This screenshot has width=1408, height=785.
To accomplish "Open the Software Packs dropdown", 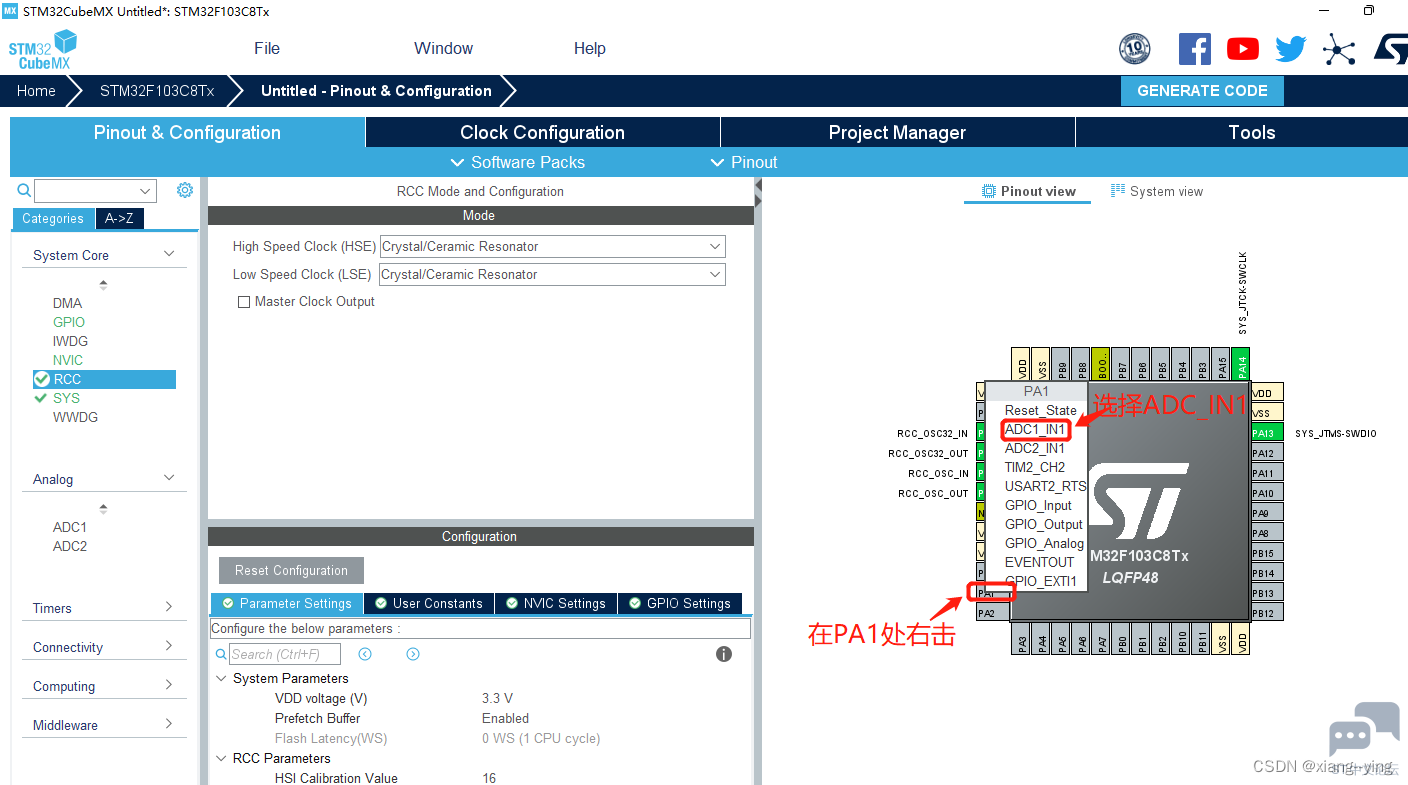I will (x=518, y=162).
